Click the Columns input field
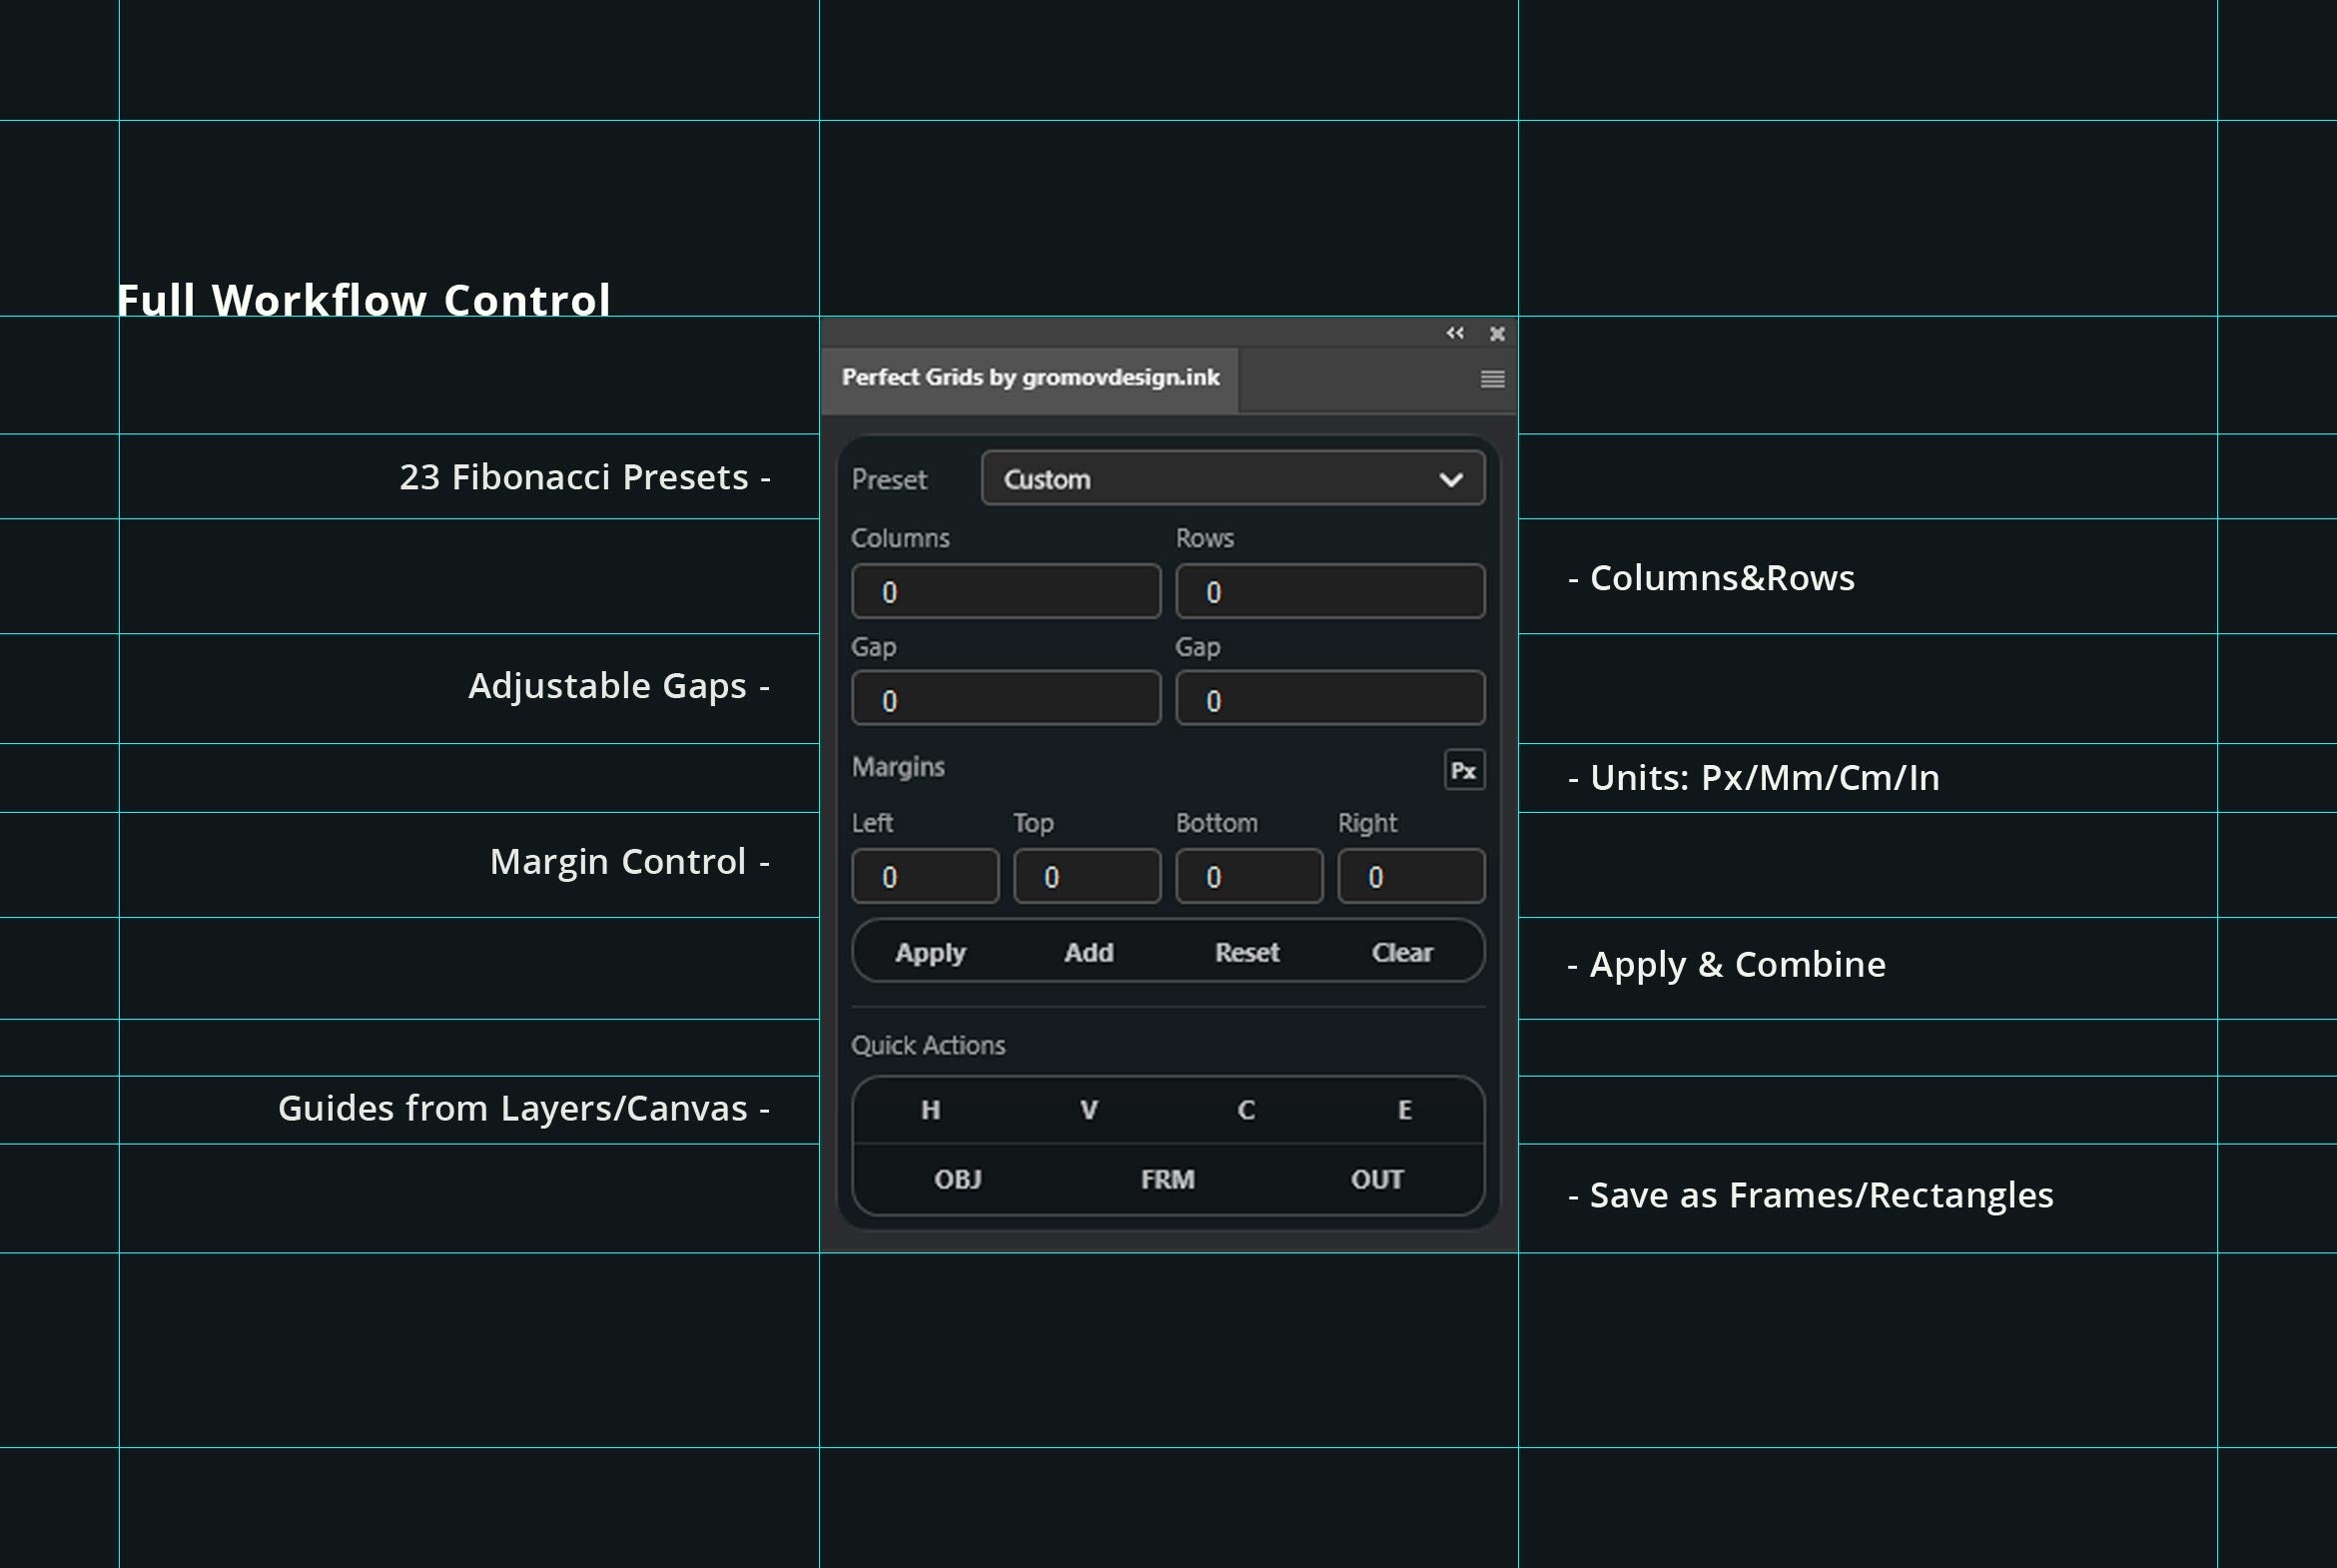This screenshot has width=2337, height=1568. pos(1005,591)
